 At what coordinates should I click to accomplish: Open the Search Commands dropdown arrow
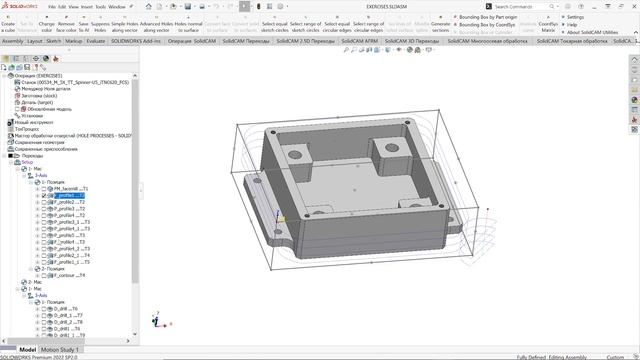558,7
